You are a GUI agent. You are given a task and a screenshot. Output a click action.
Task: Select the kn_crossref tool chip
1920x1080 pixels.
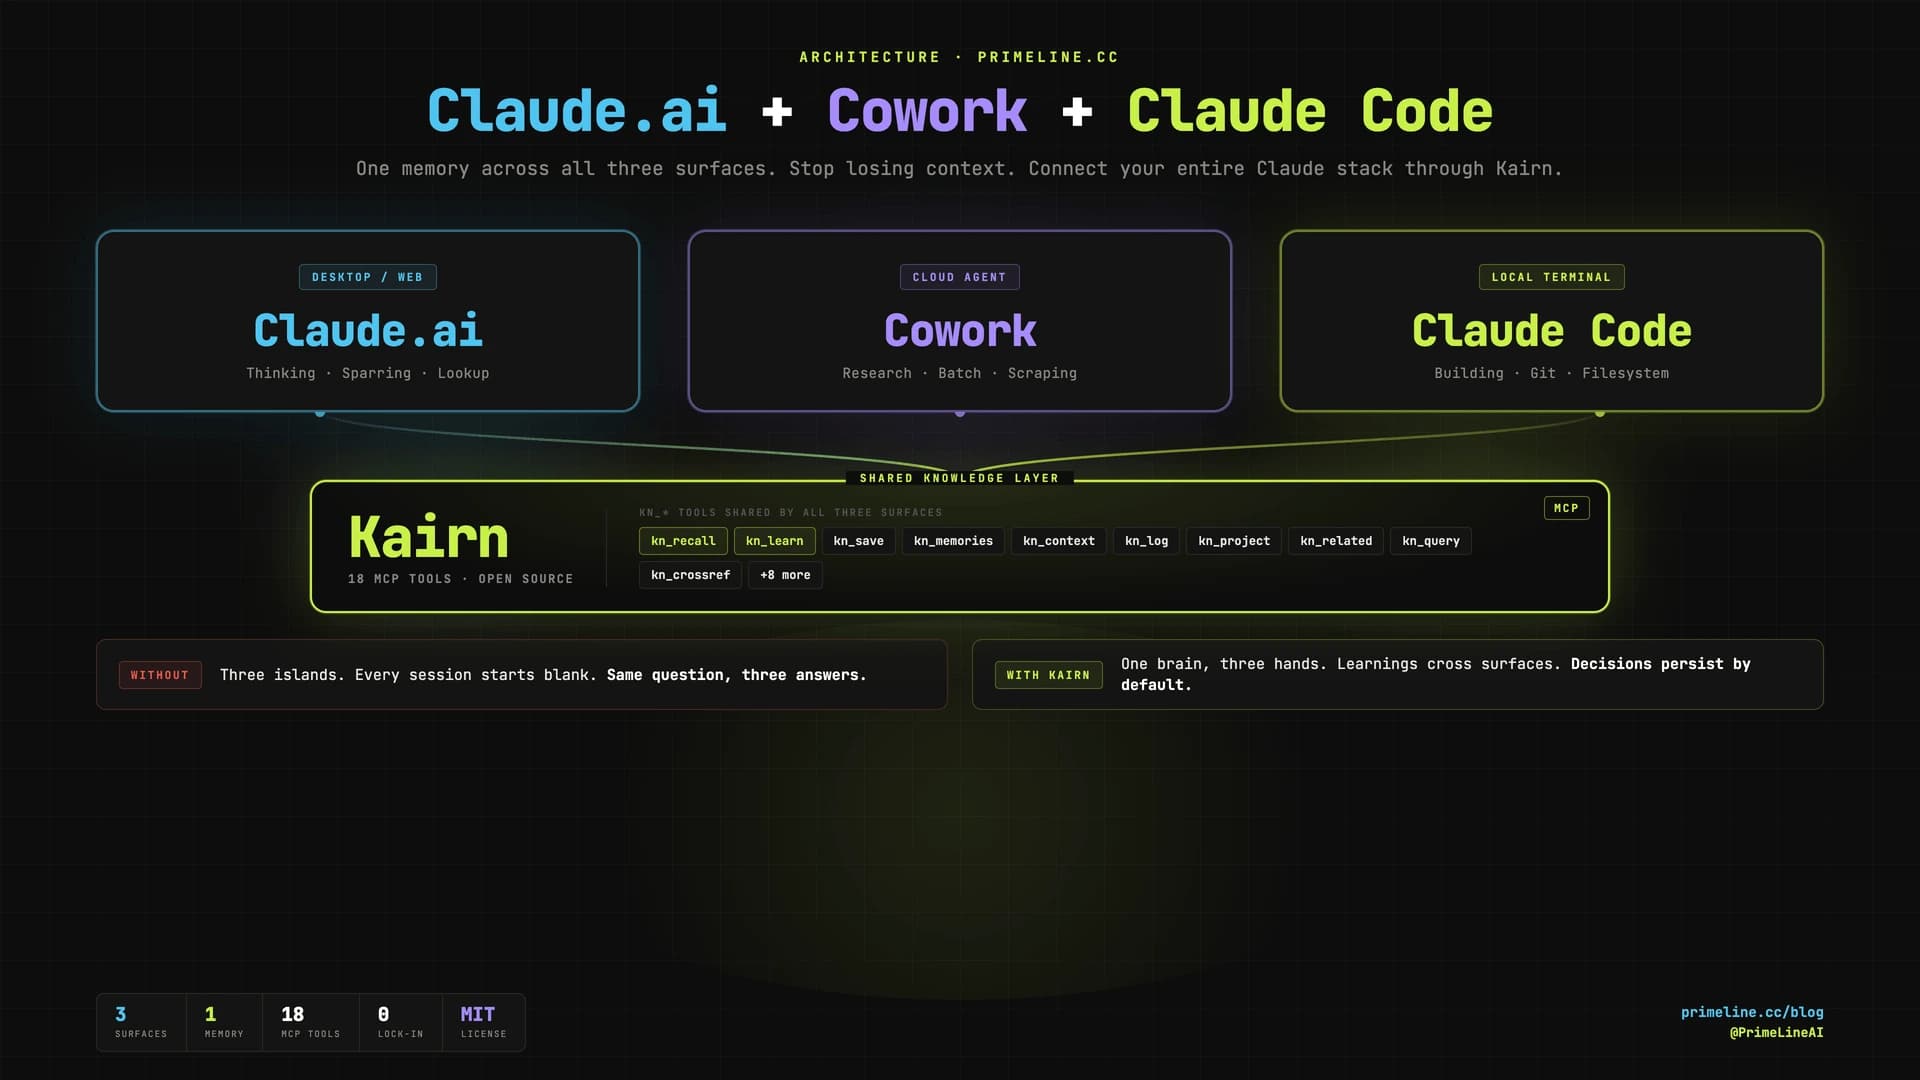coord(690,575)
